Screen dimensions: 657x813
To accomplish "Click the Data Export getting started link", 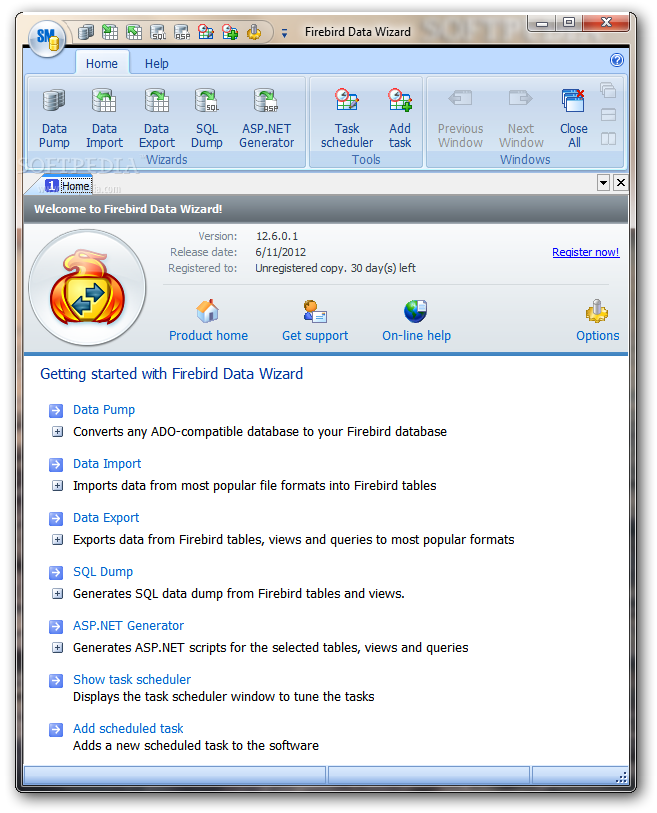I will pyautogui.click(x=106, y=517).
